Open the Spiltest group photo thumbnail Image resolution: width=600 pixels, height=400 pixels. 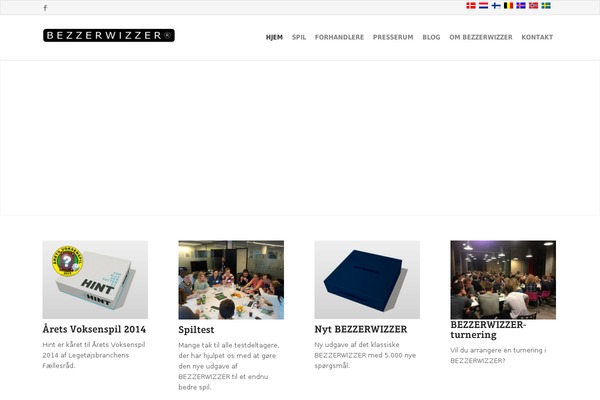tap(231, 280)
